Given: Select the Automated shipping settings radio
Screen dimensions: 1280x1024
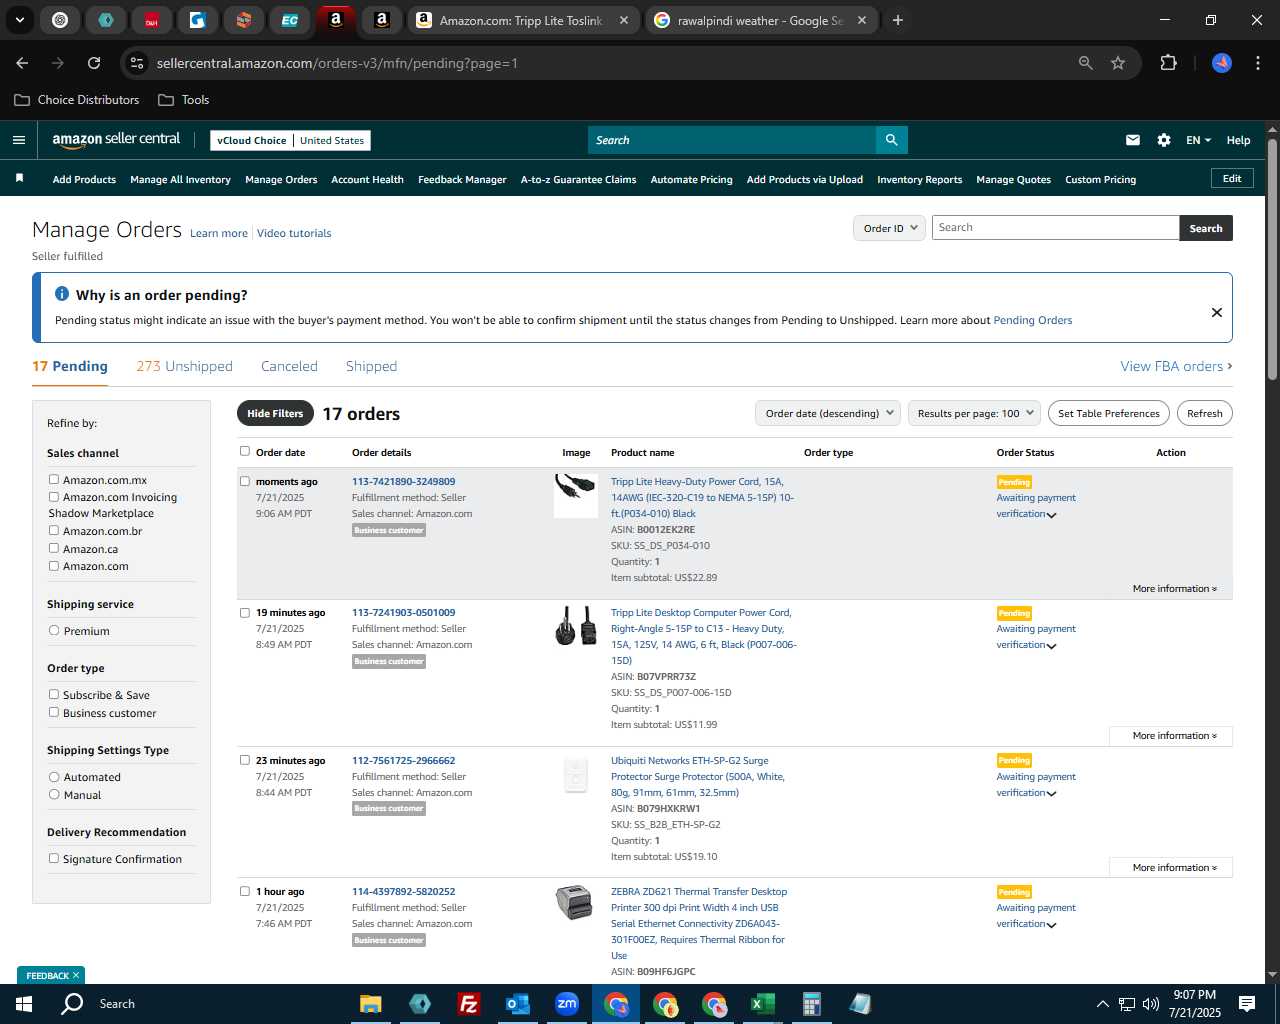Looking at the screenshot, I should point(54,776).
